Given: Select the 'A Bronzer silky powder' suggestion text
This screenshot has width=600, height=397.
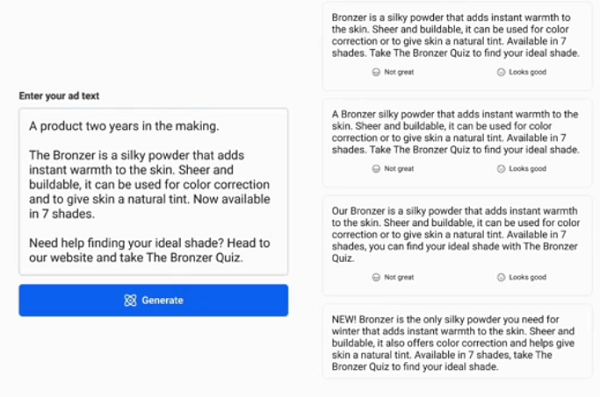Looking at the screenshot, I should pos(455,132).
